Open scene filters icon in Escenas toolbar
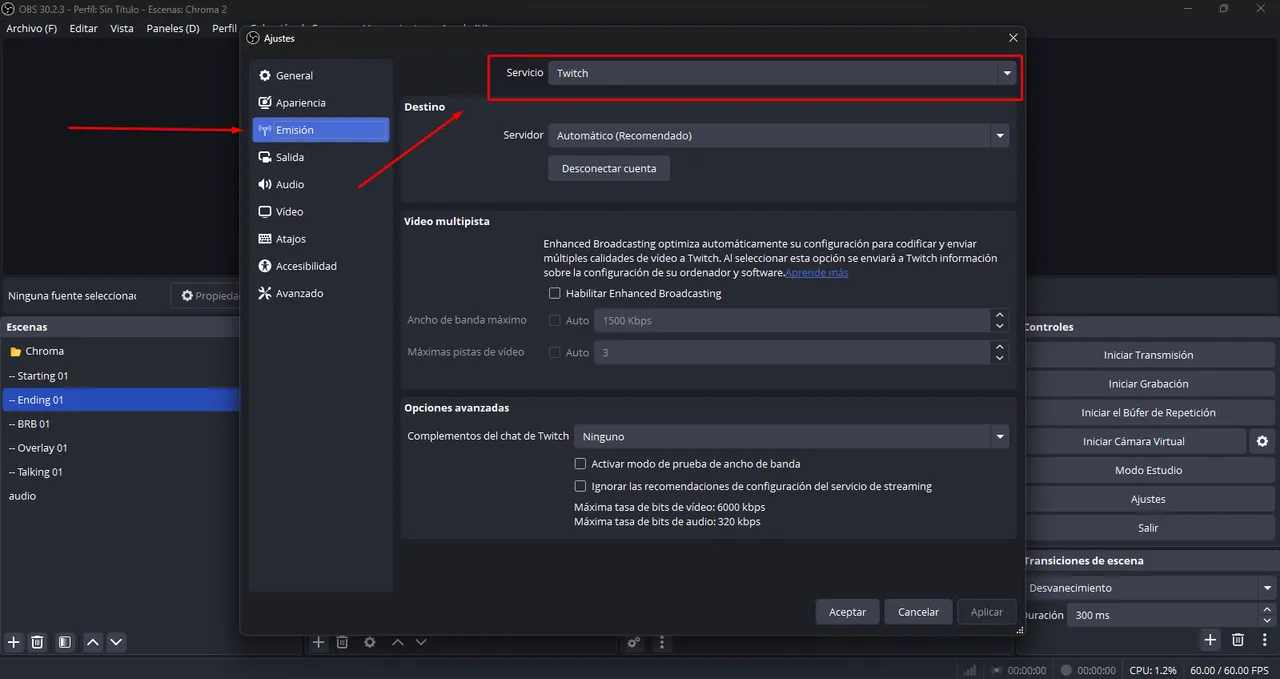The width and height of the screenshot is (1280, 679). pyautogui.click(x=64, y=642)
